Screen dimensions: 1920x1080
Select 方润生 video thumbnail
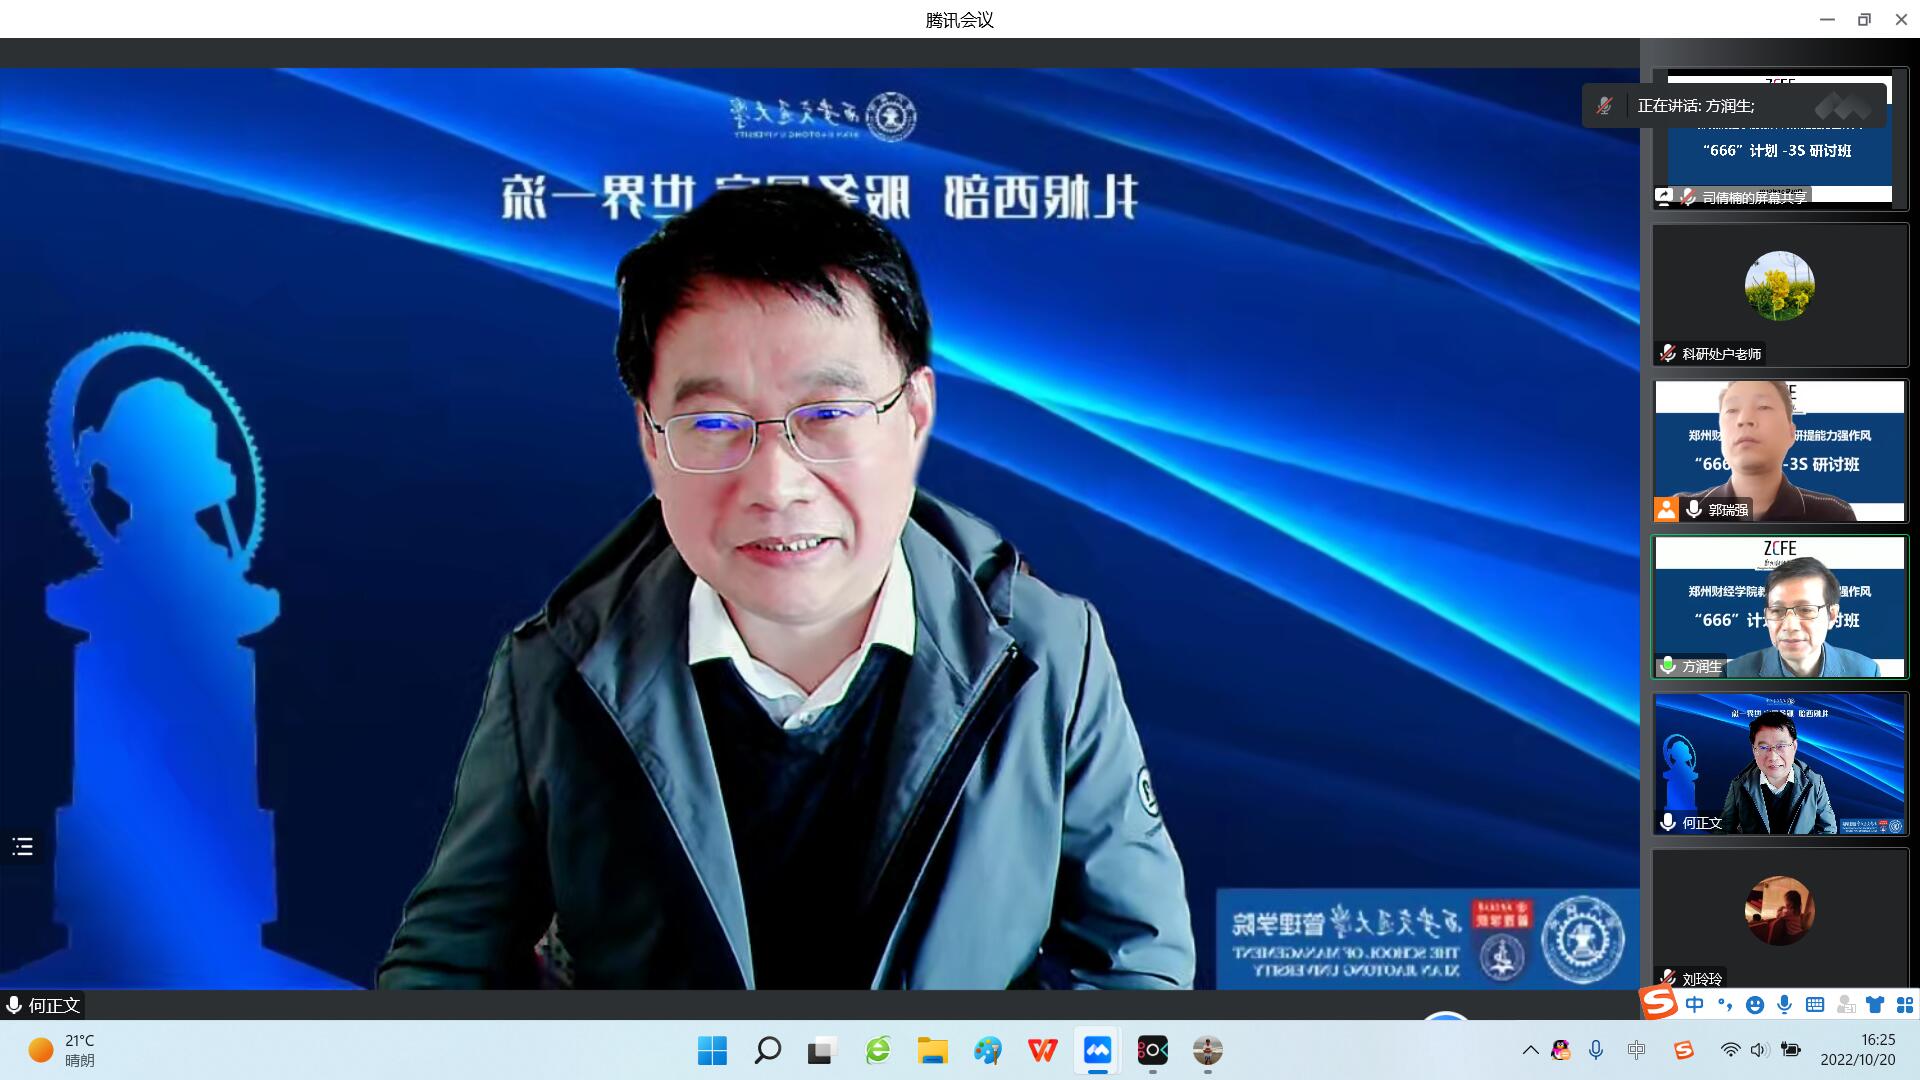(1780, 607)
